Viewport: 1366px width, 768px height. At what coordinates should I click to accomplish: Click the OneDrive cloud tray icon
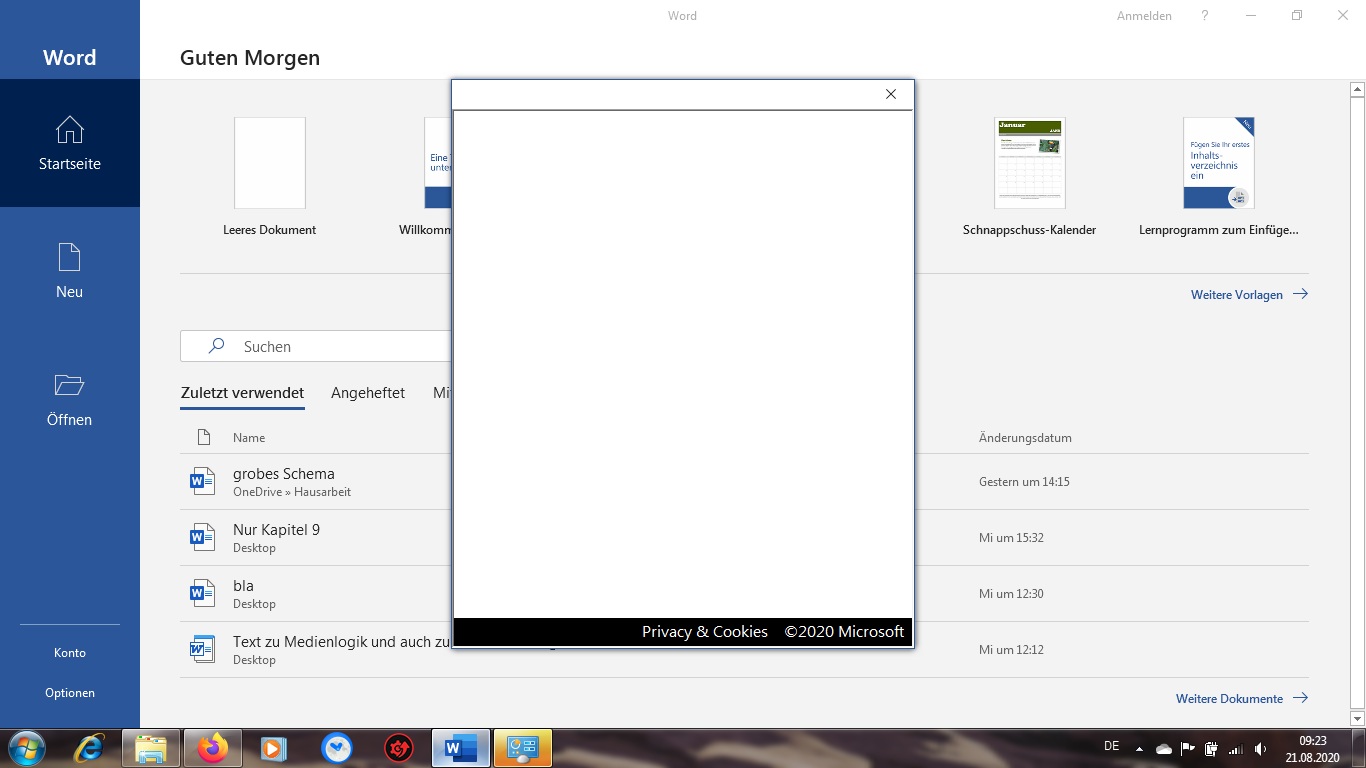1164,748
